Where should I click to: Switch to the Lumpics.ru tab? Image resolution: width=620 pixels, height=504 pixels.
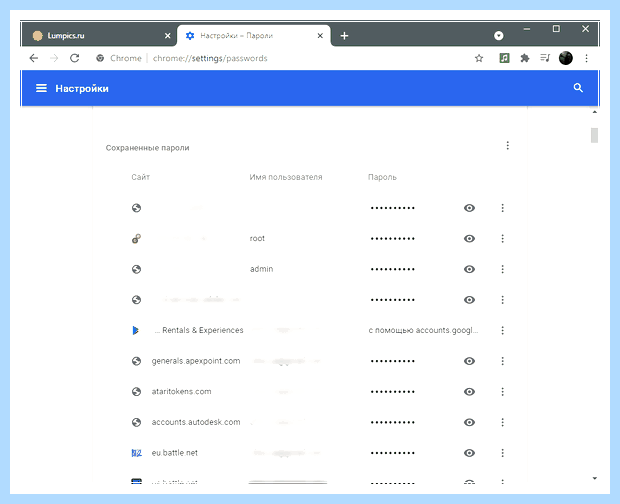[x=99, y=36]
